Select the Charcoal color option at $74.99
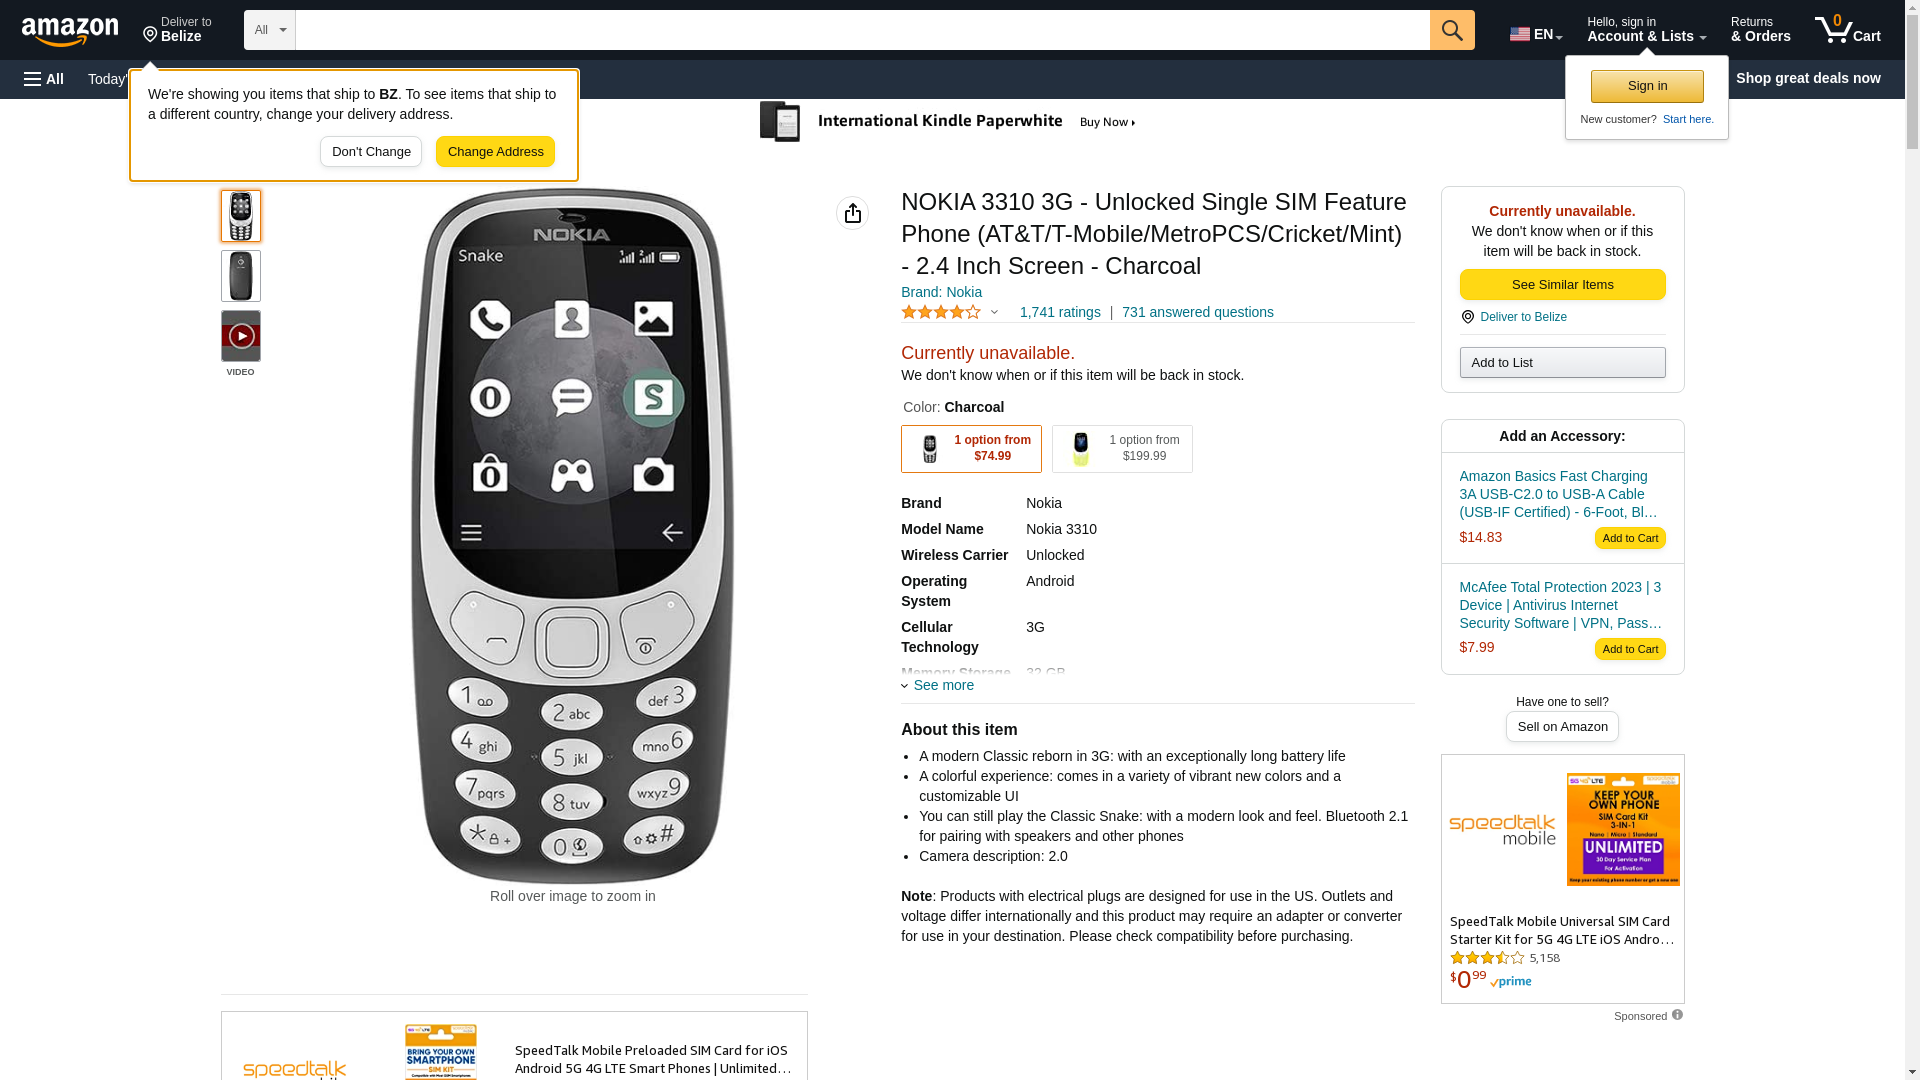Image resolution: width=1920 pixels, height=1080 pixels. pyautogui.click(x=971, y=449)
